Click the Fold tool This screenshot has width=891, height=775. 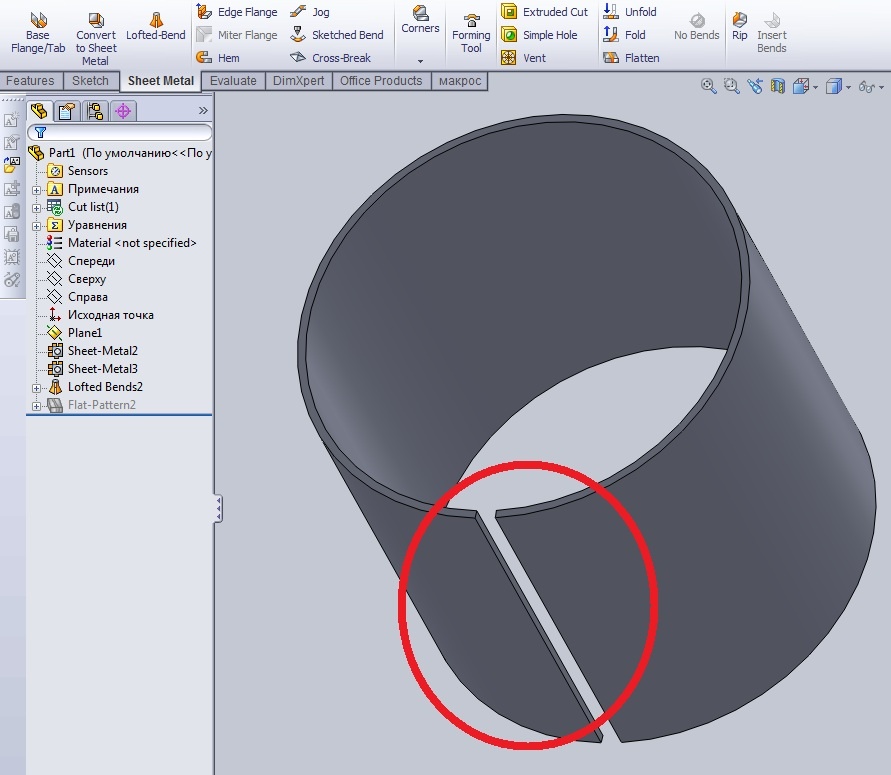(624, 35)
